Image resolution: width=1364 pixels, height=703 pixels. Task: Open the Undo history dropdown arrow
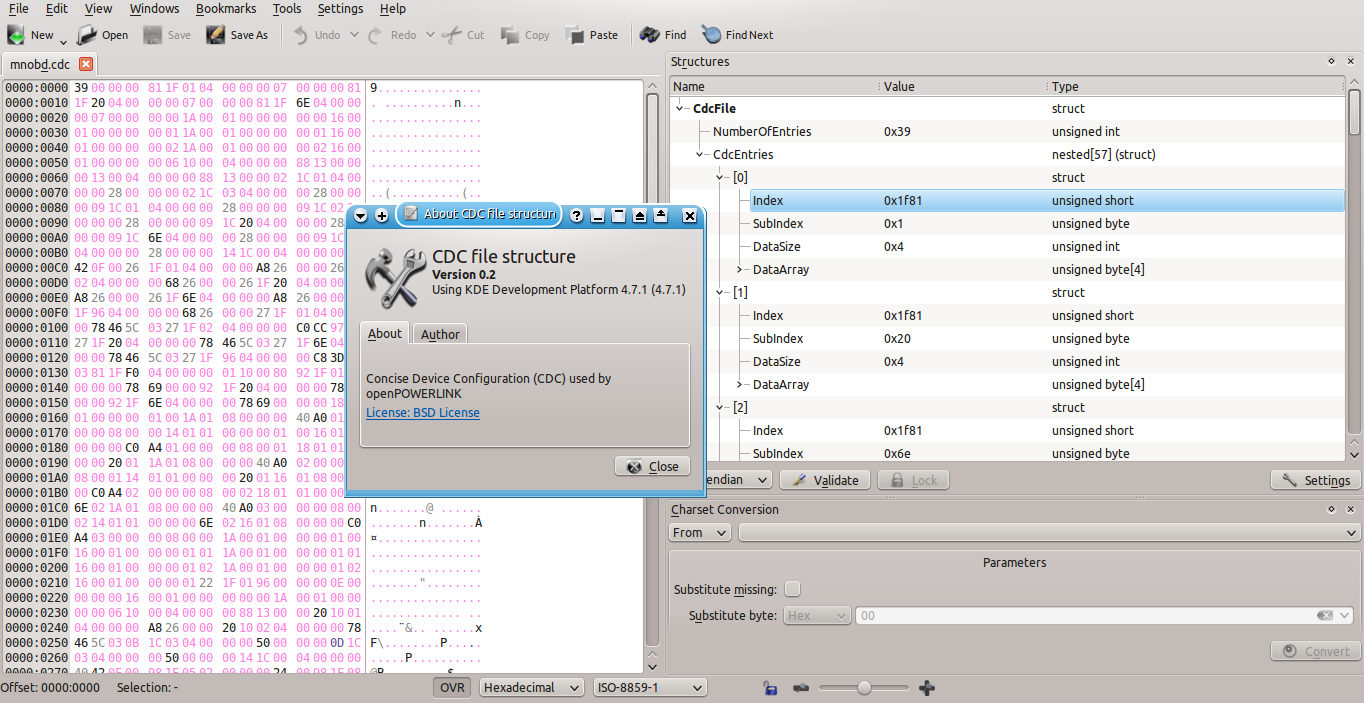354,35
